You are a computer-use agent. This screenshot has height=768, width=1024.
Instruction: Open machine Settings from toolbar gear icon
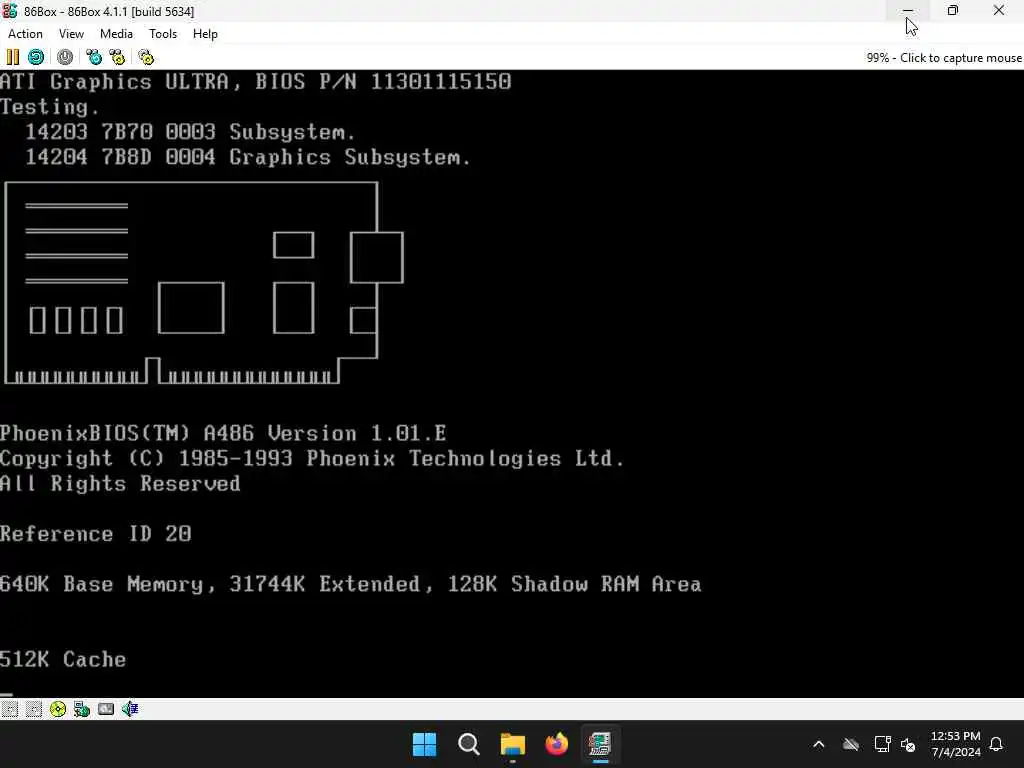146,57
